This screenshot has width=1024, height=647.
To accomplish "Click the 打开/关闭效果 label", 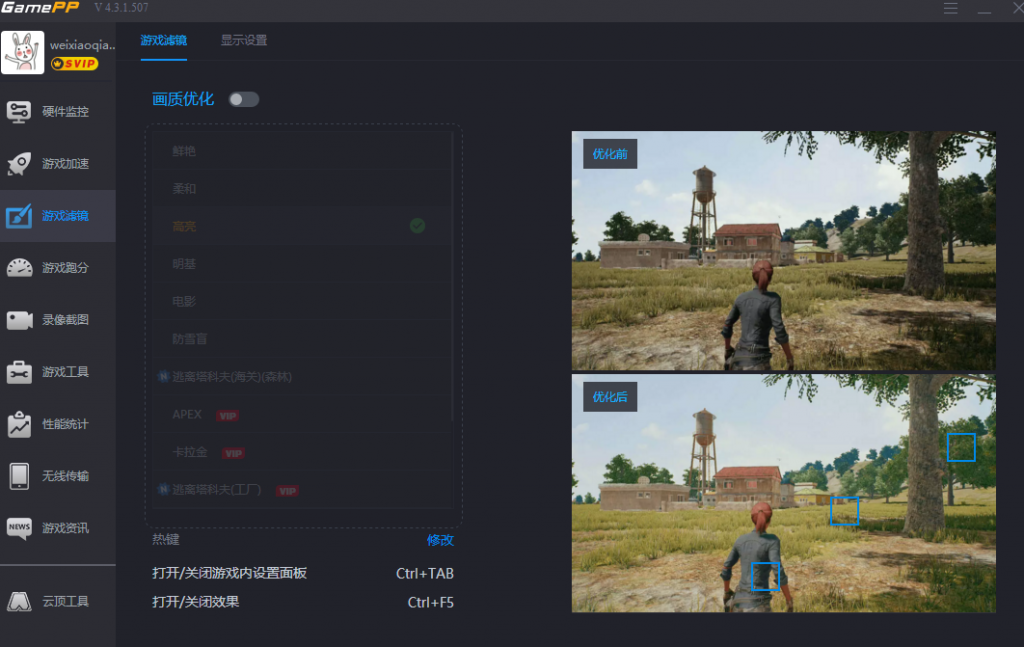I will (195, 602).
